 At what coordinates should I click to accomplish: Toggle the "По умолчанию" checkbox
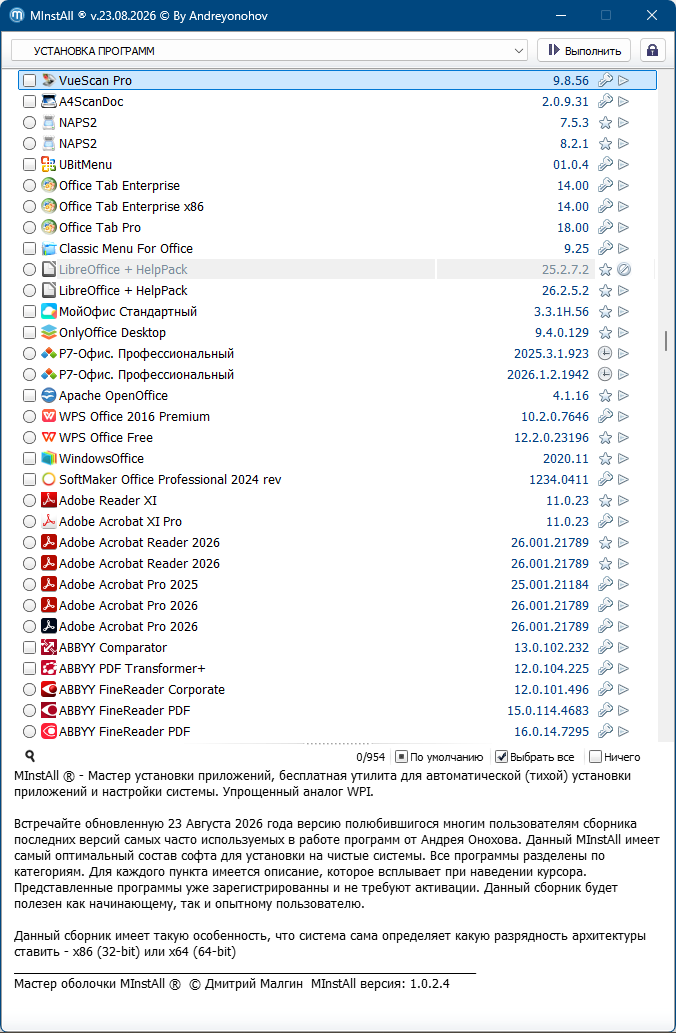[x=401, y=757]
